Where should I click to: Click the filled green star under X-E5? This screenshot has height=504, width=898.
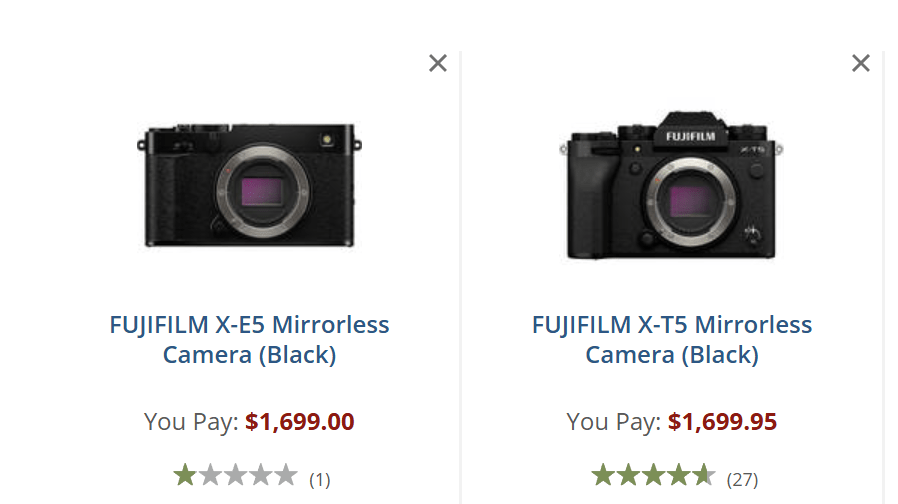(185, 475)
